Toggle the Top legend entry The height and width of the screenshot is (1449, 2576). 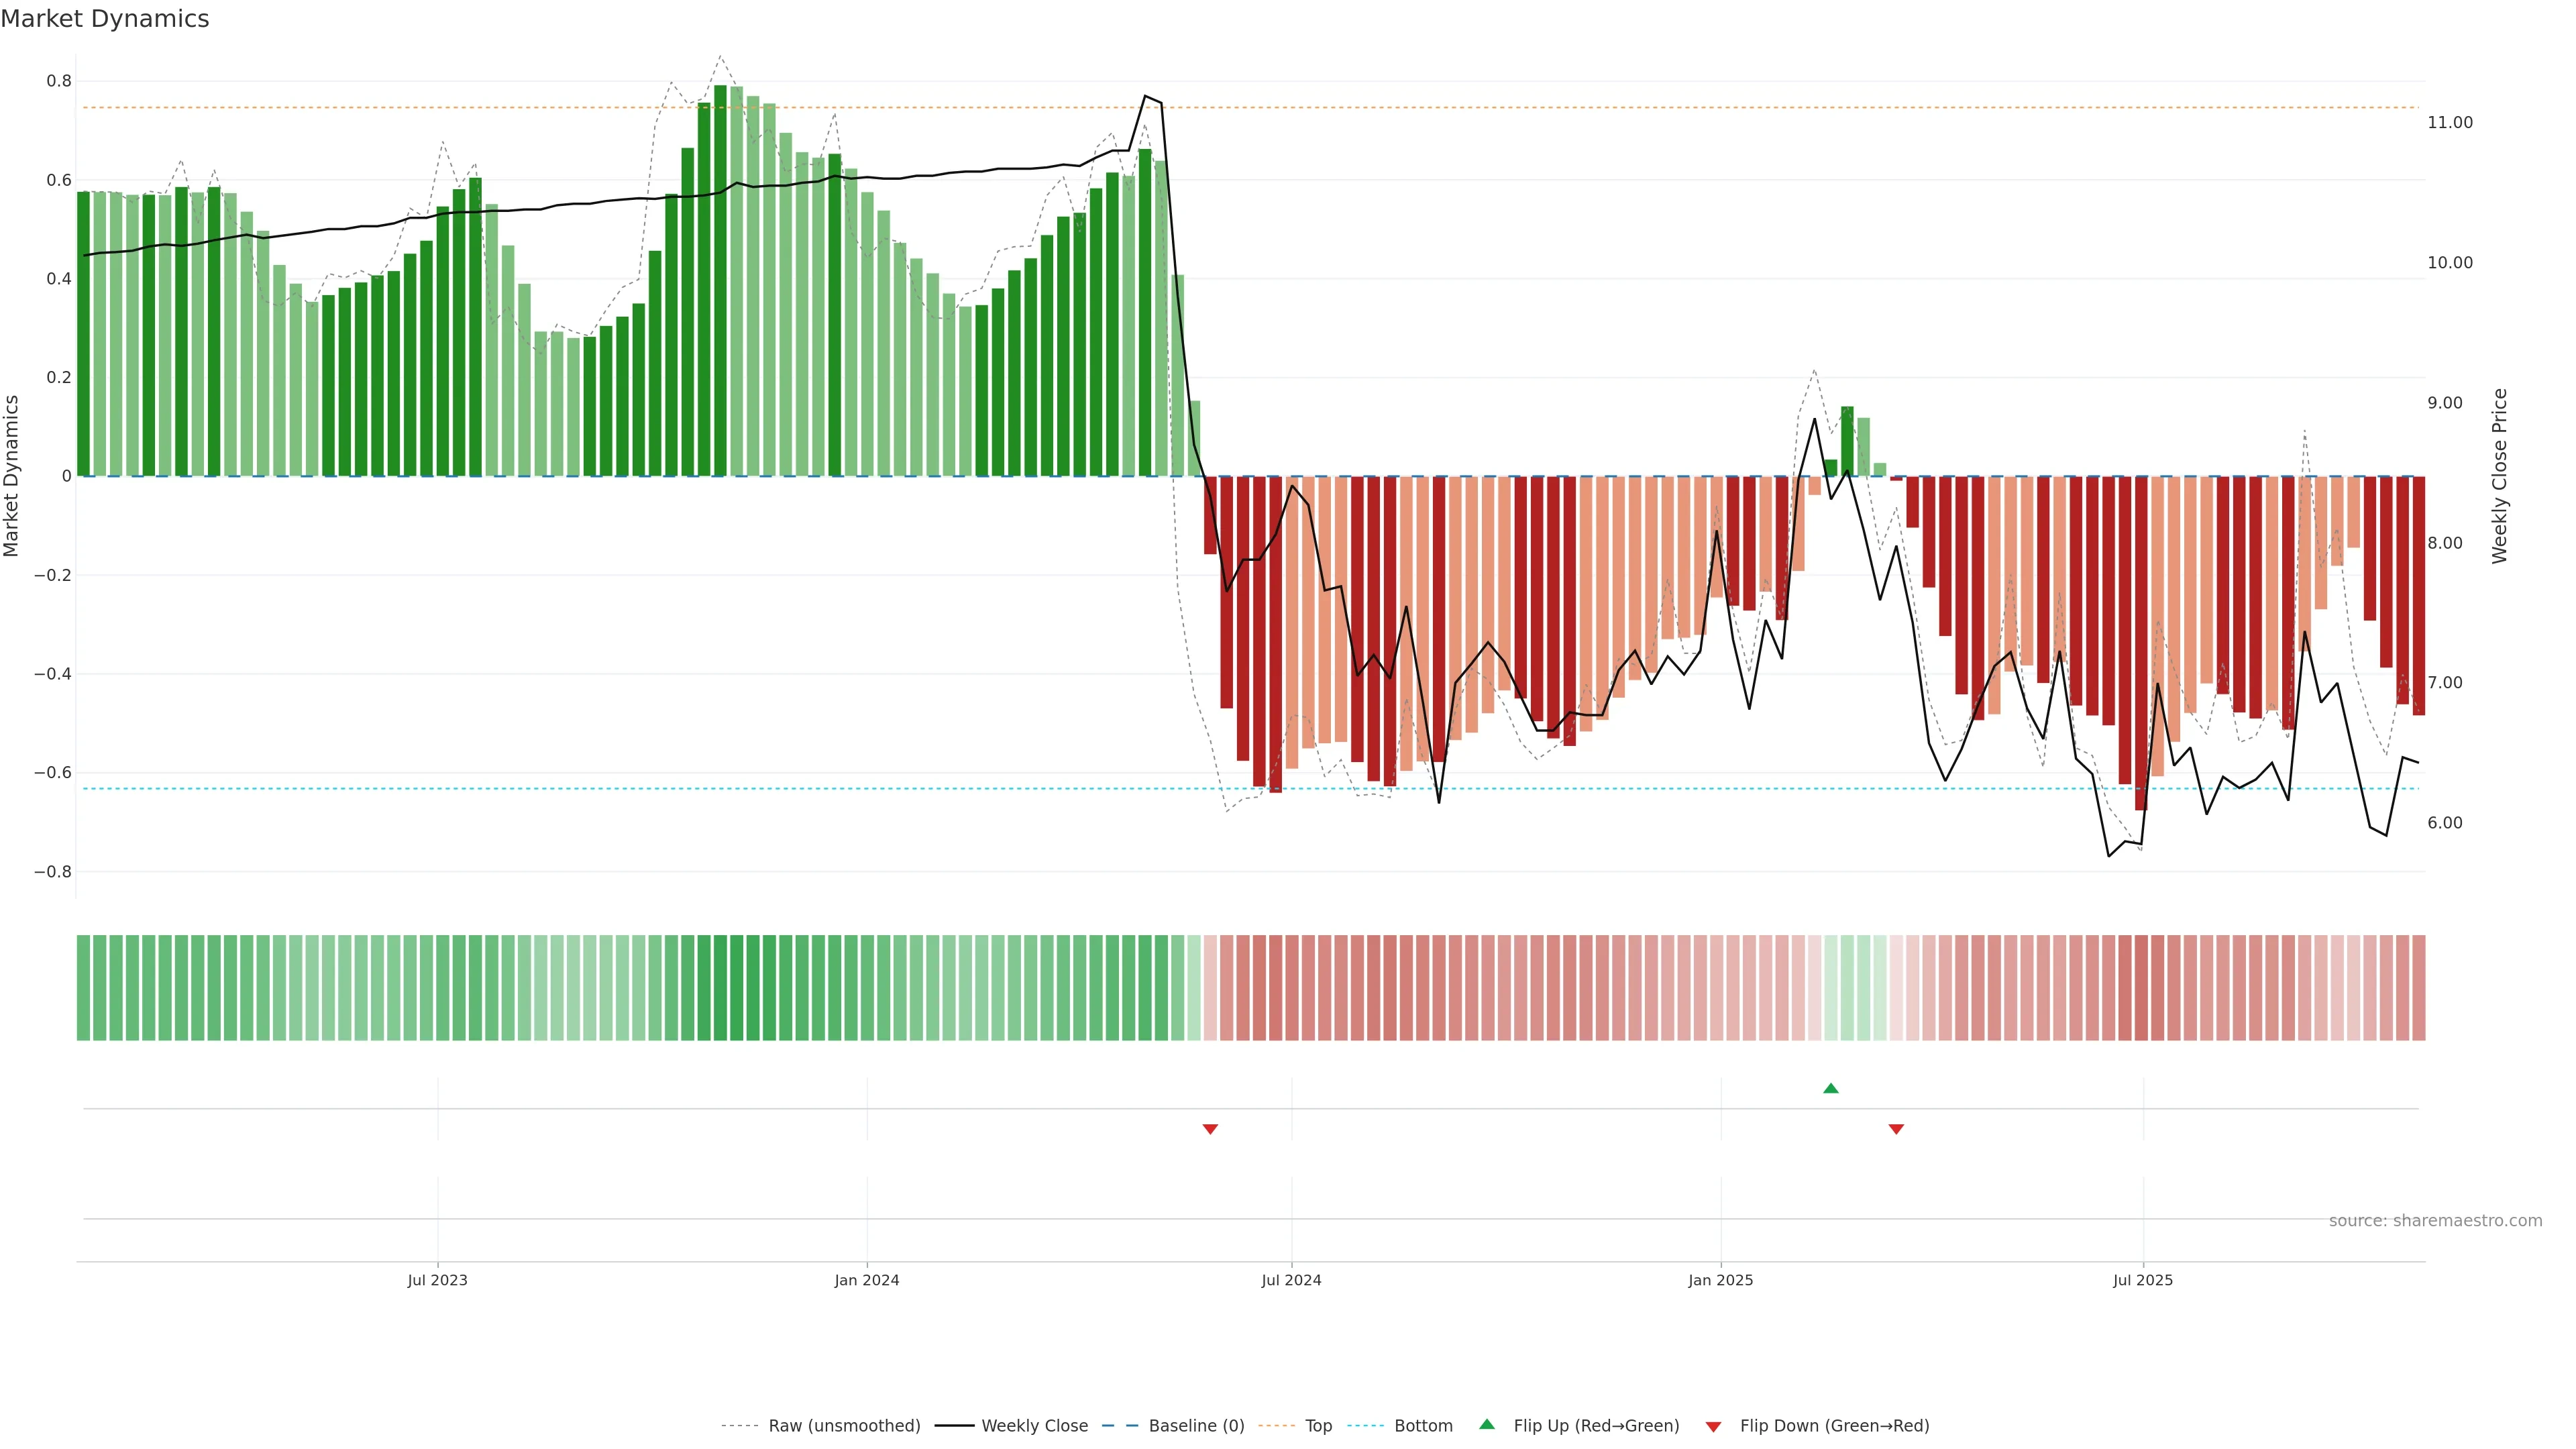point(1318,1426)
